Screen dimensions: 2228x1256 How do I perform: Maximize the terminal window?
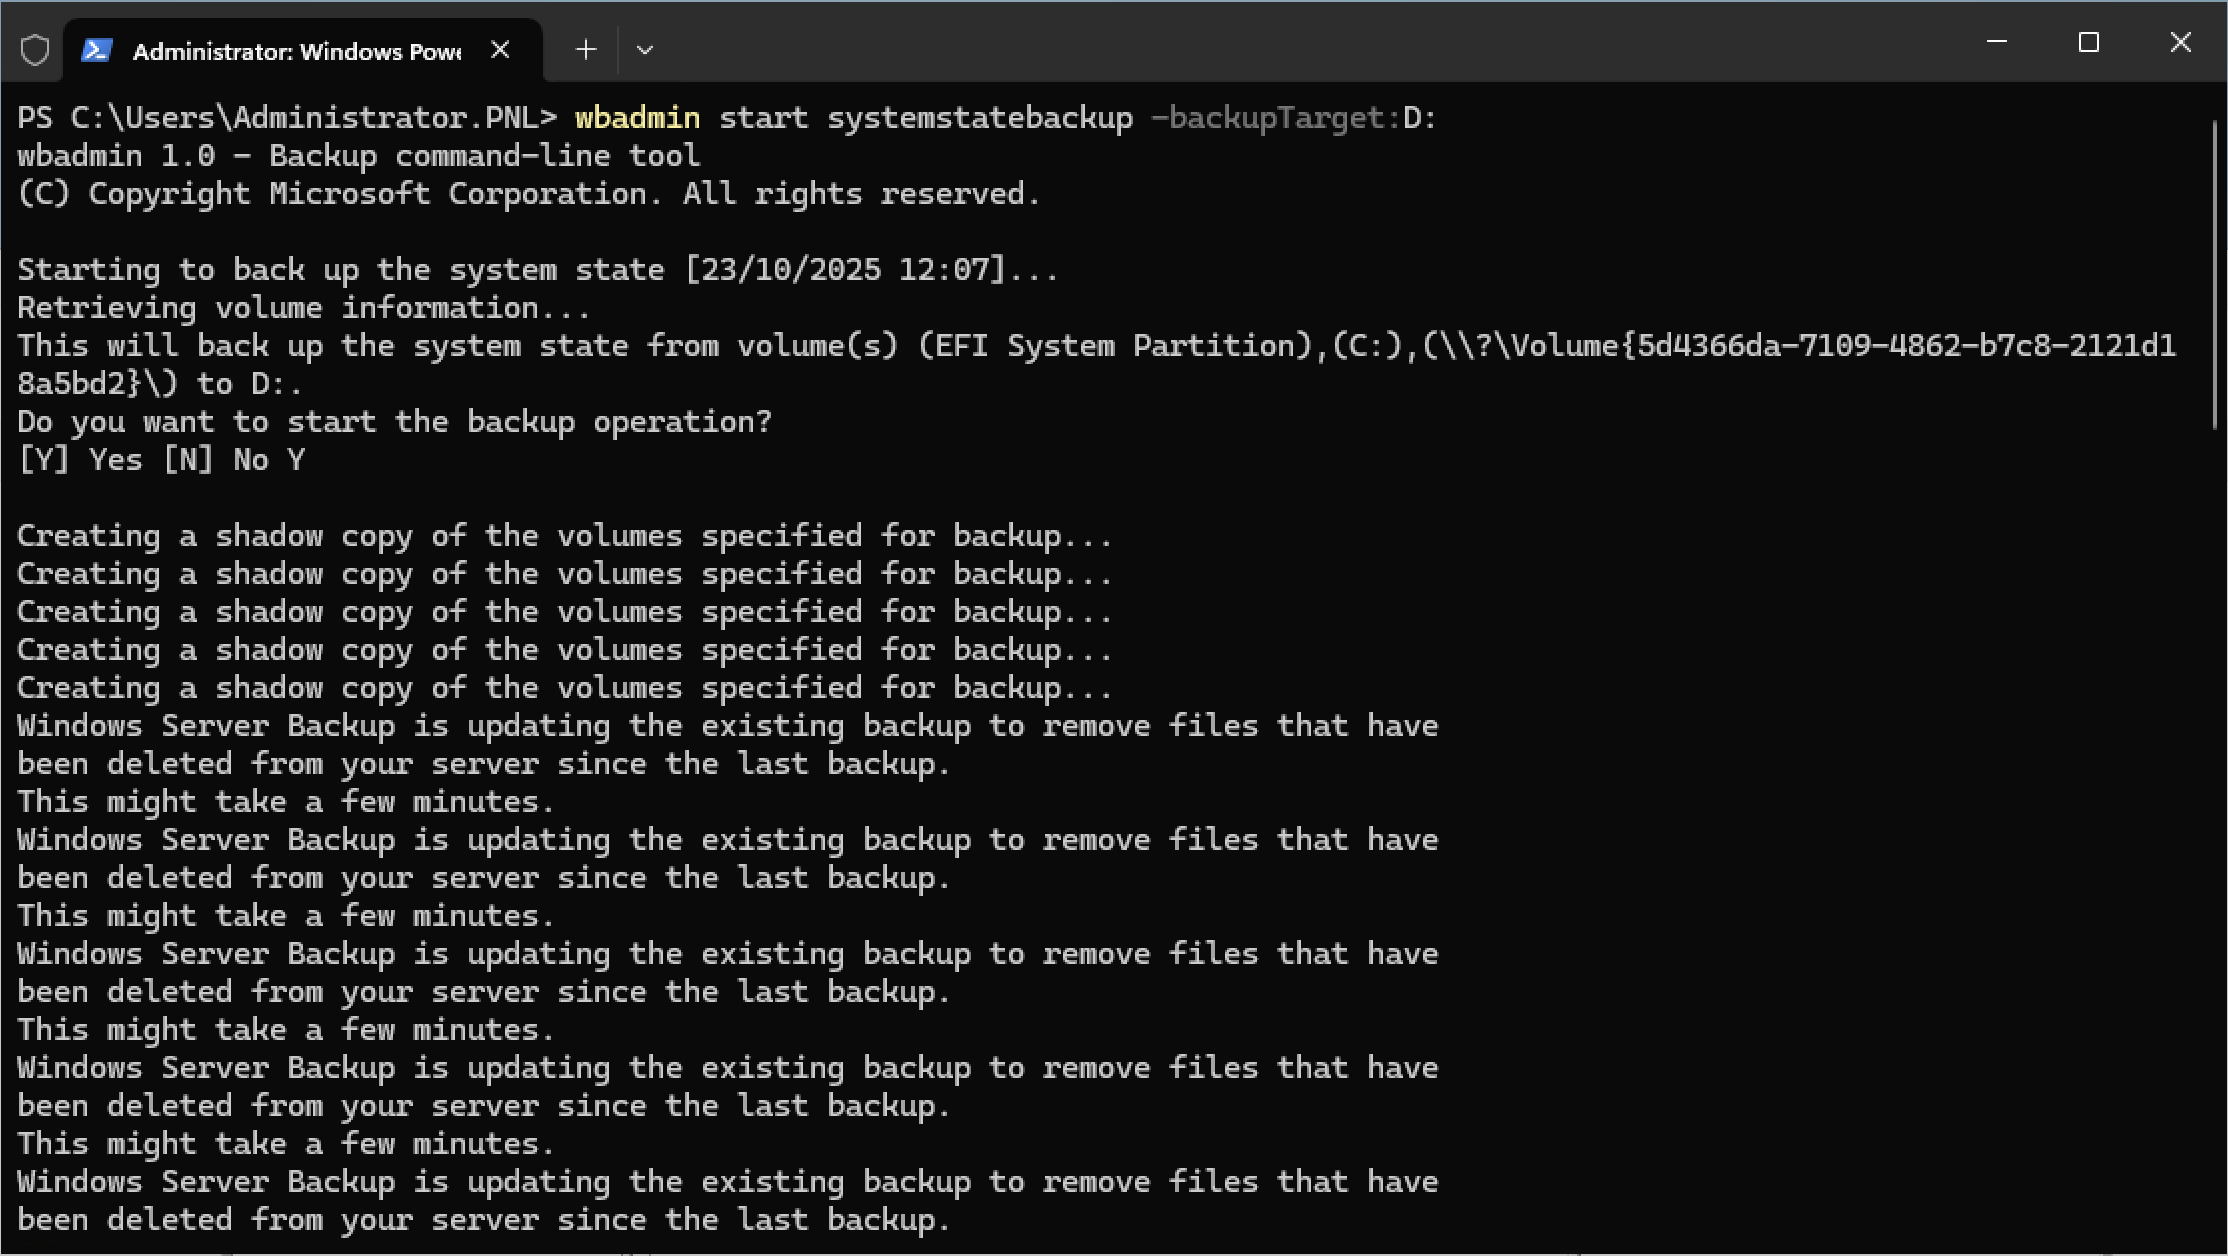point(2089,42)
